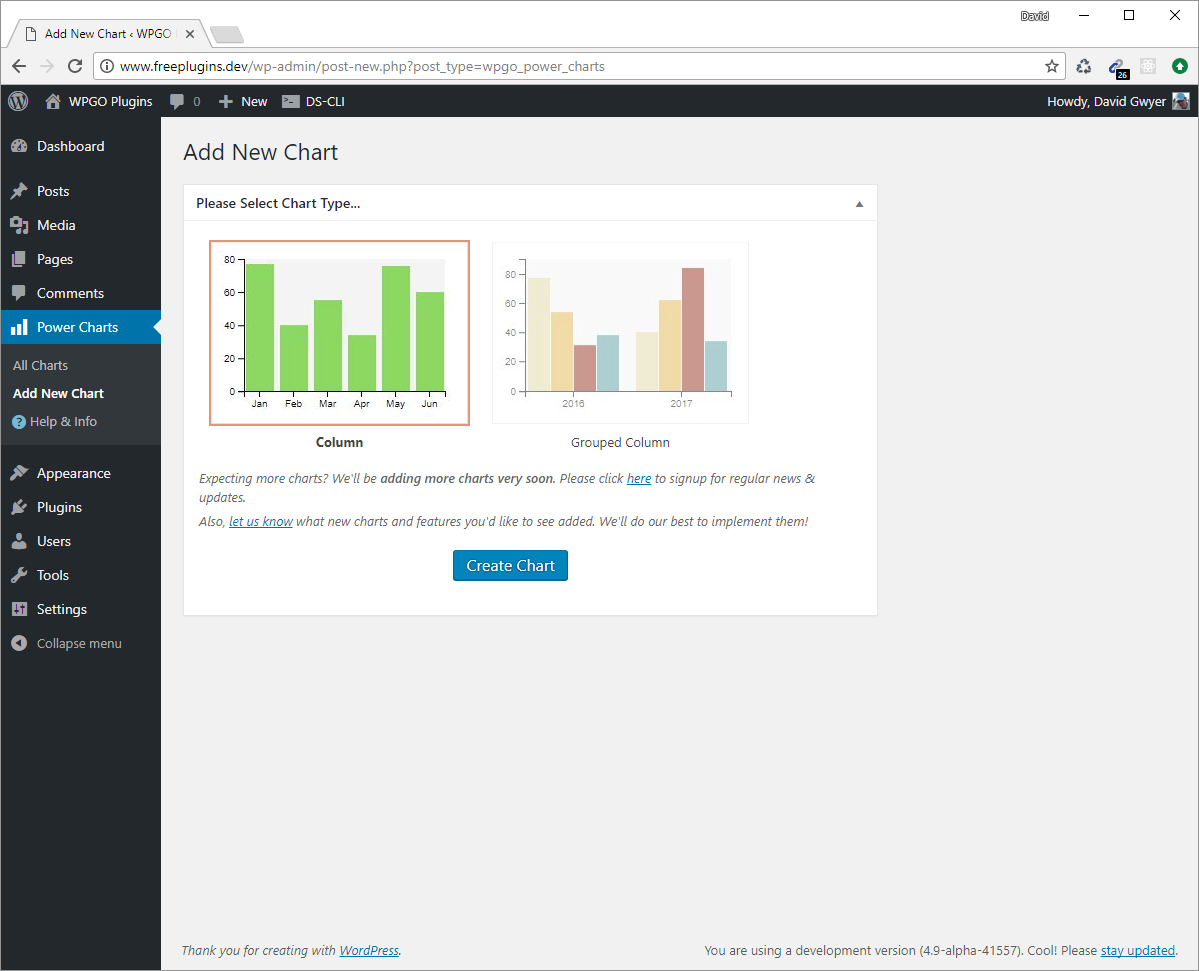Click the home icon beside WPGO Plugins
This screenshot has width=1199, height=971.
pos(52,101)
